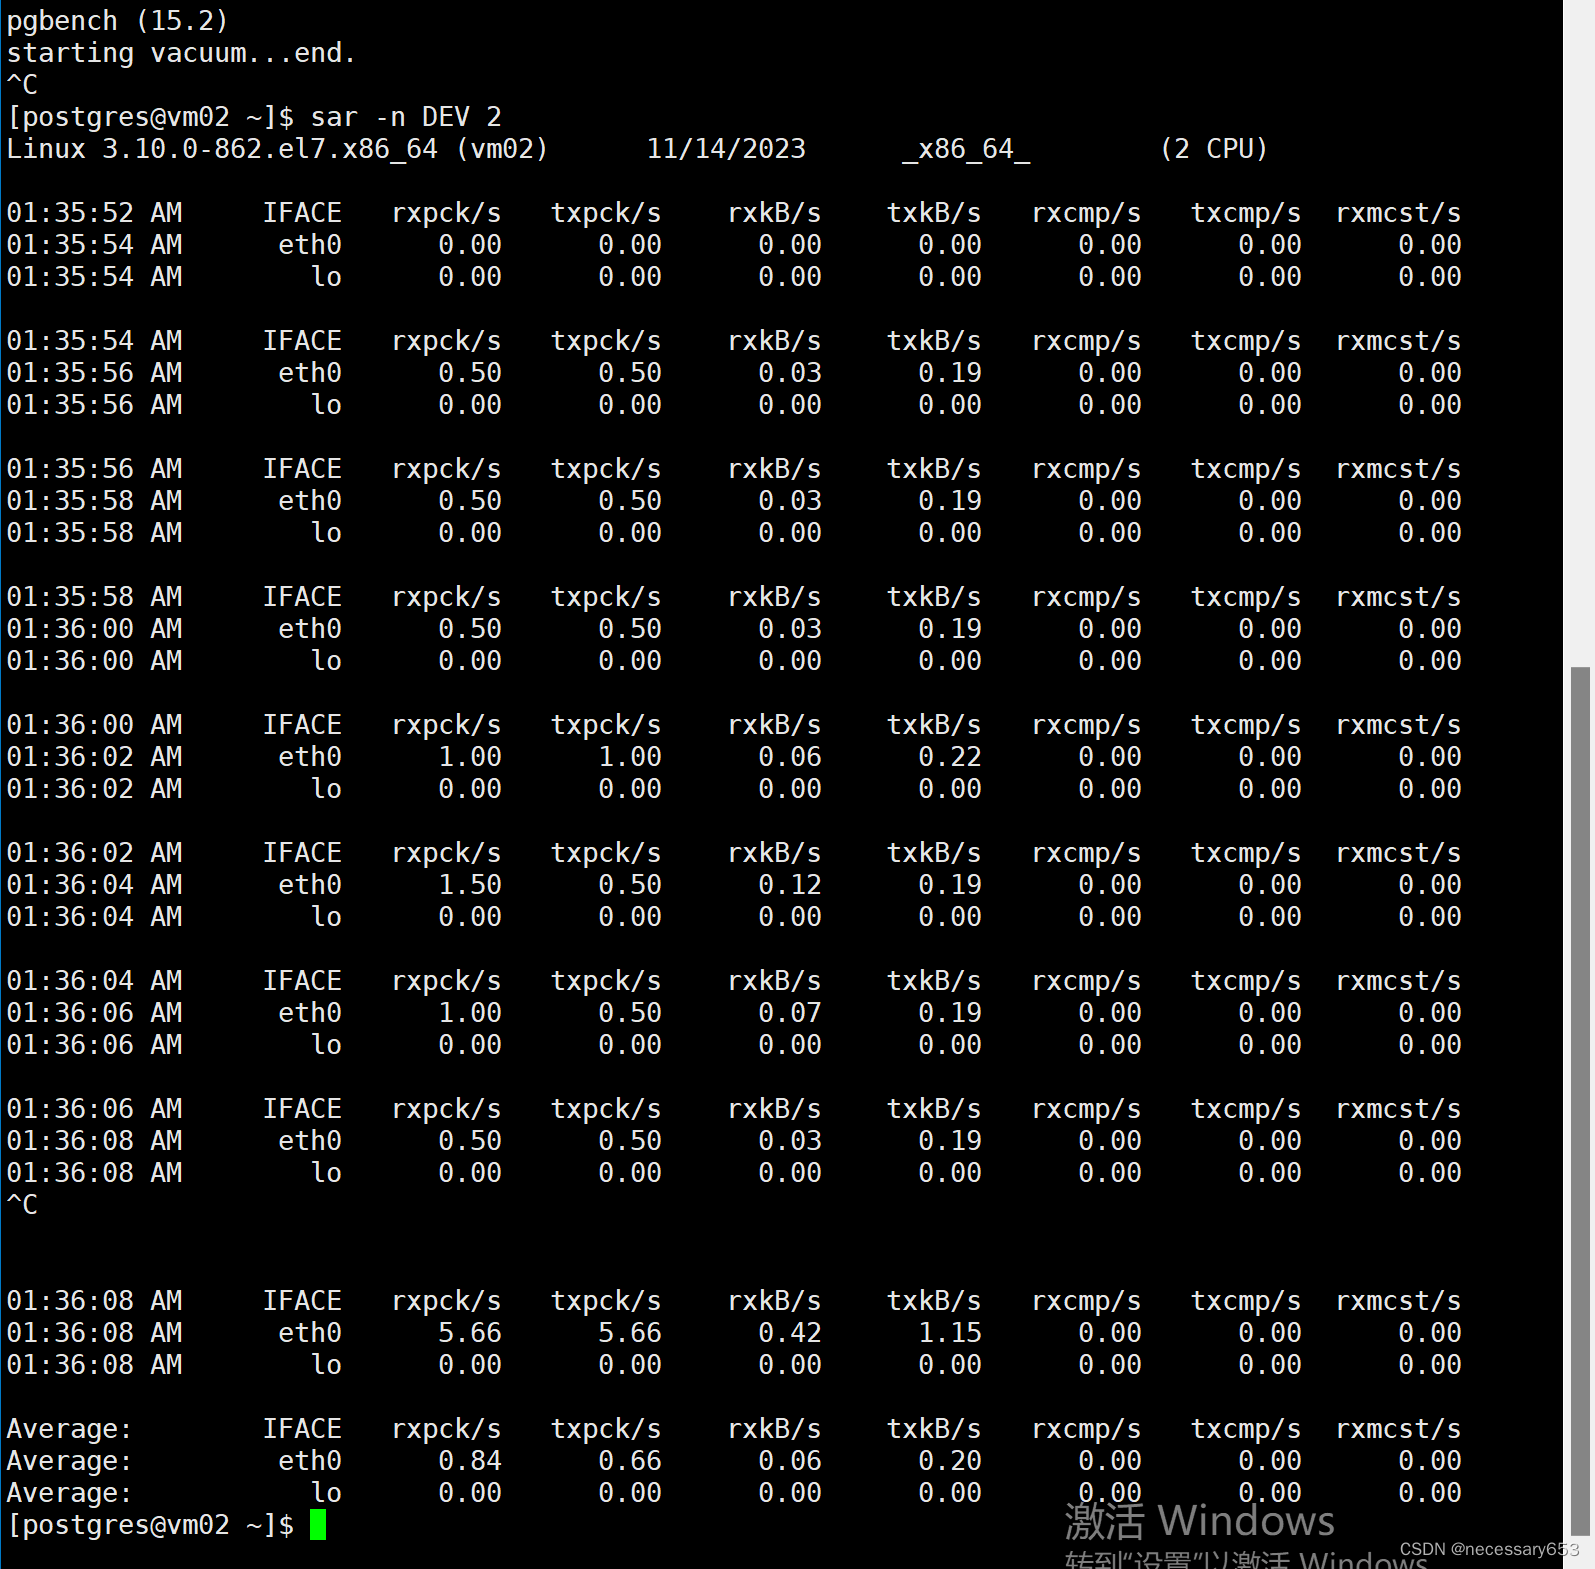The image size is (1595, 1569).
Task: Click the 'lo' interface in the Average row
Action: point(326,1493)
